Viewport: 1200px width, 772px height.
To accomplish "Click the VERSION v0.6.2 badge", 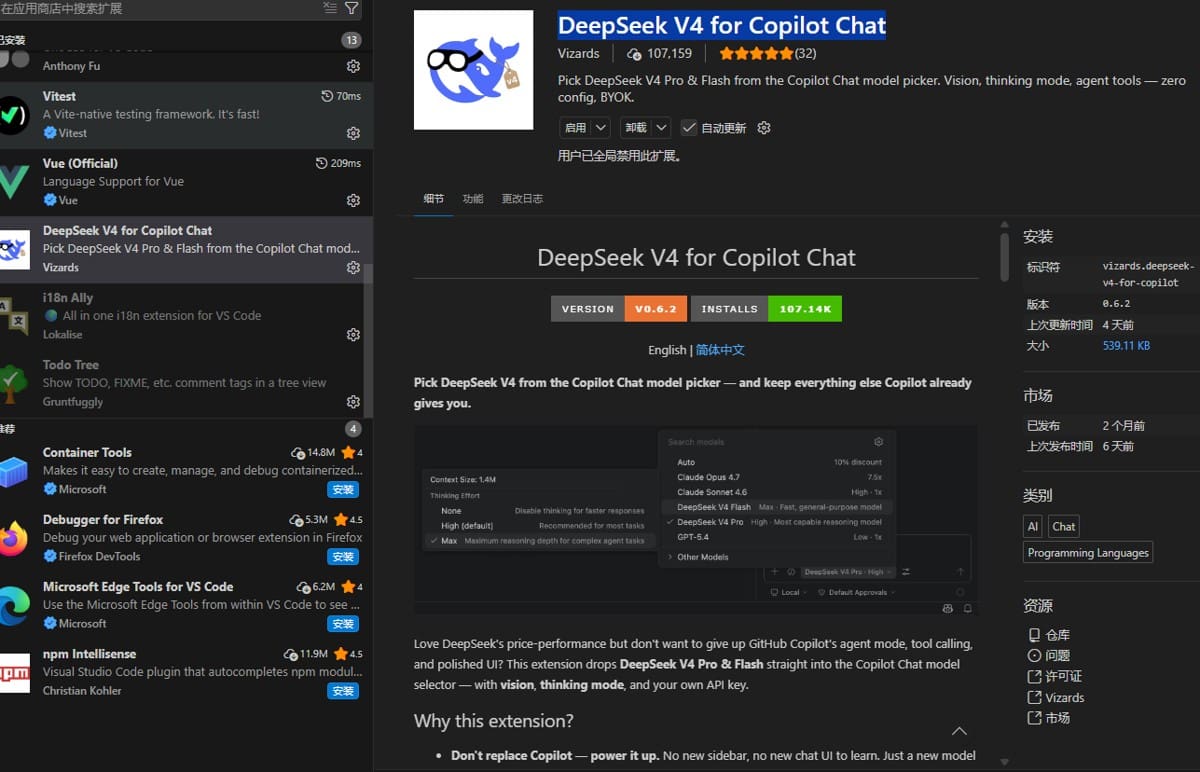I will pyautogui.click(x=617, y=309).
